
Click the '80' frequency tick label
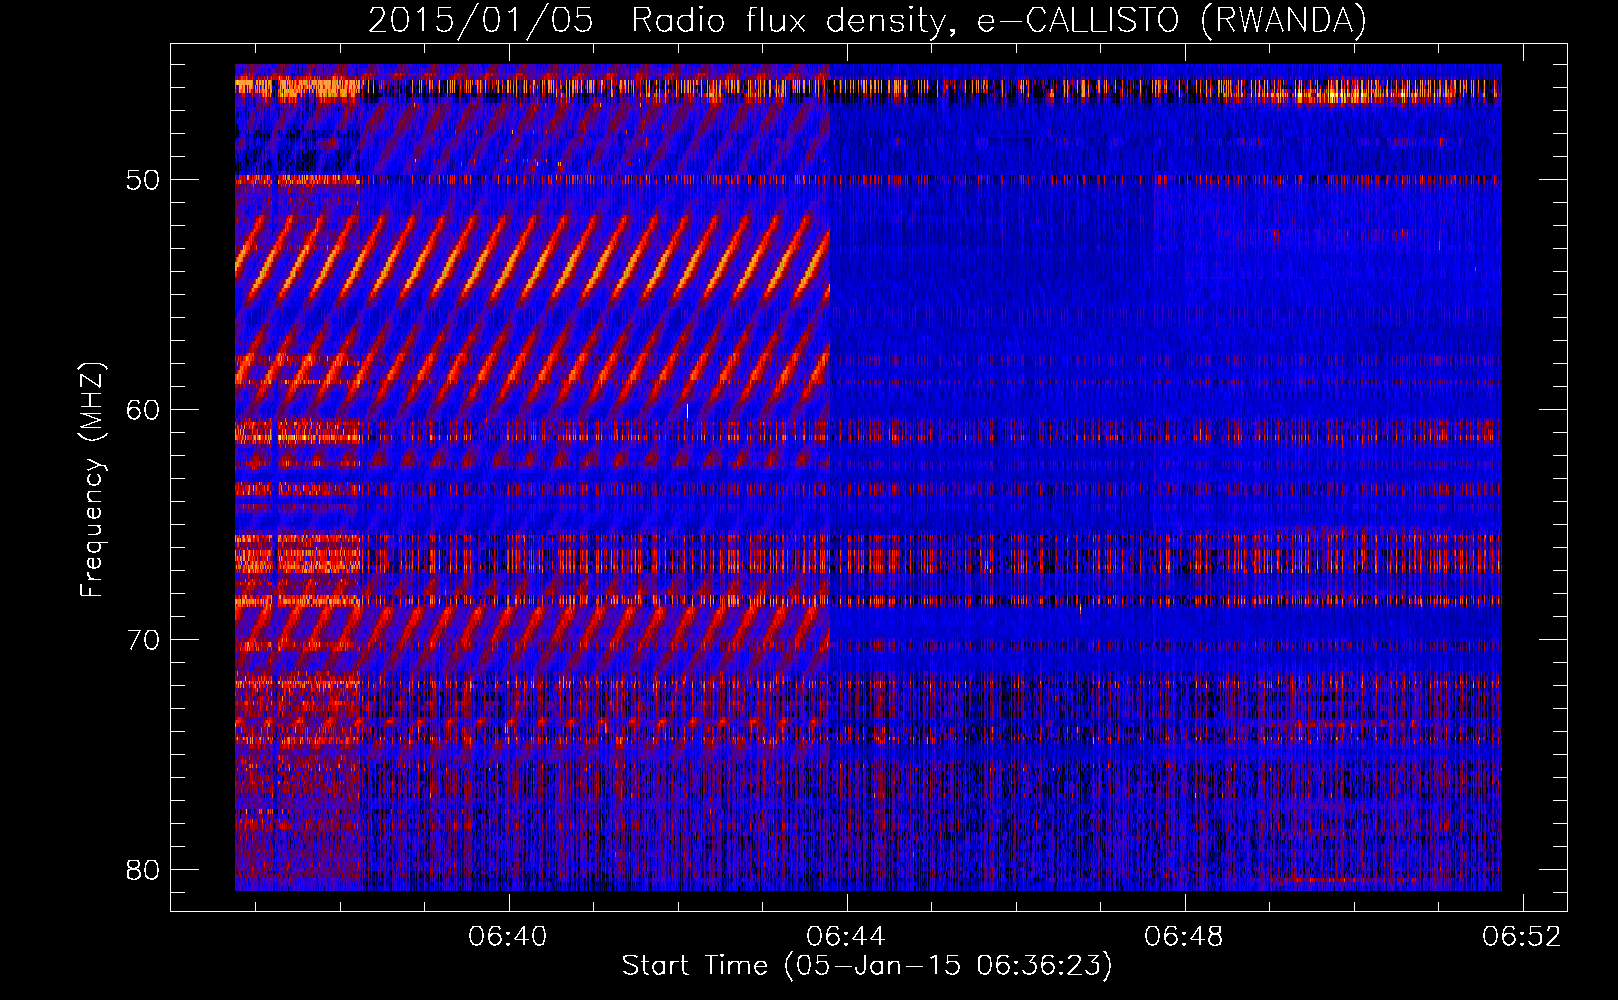coord(143,869)
